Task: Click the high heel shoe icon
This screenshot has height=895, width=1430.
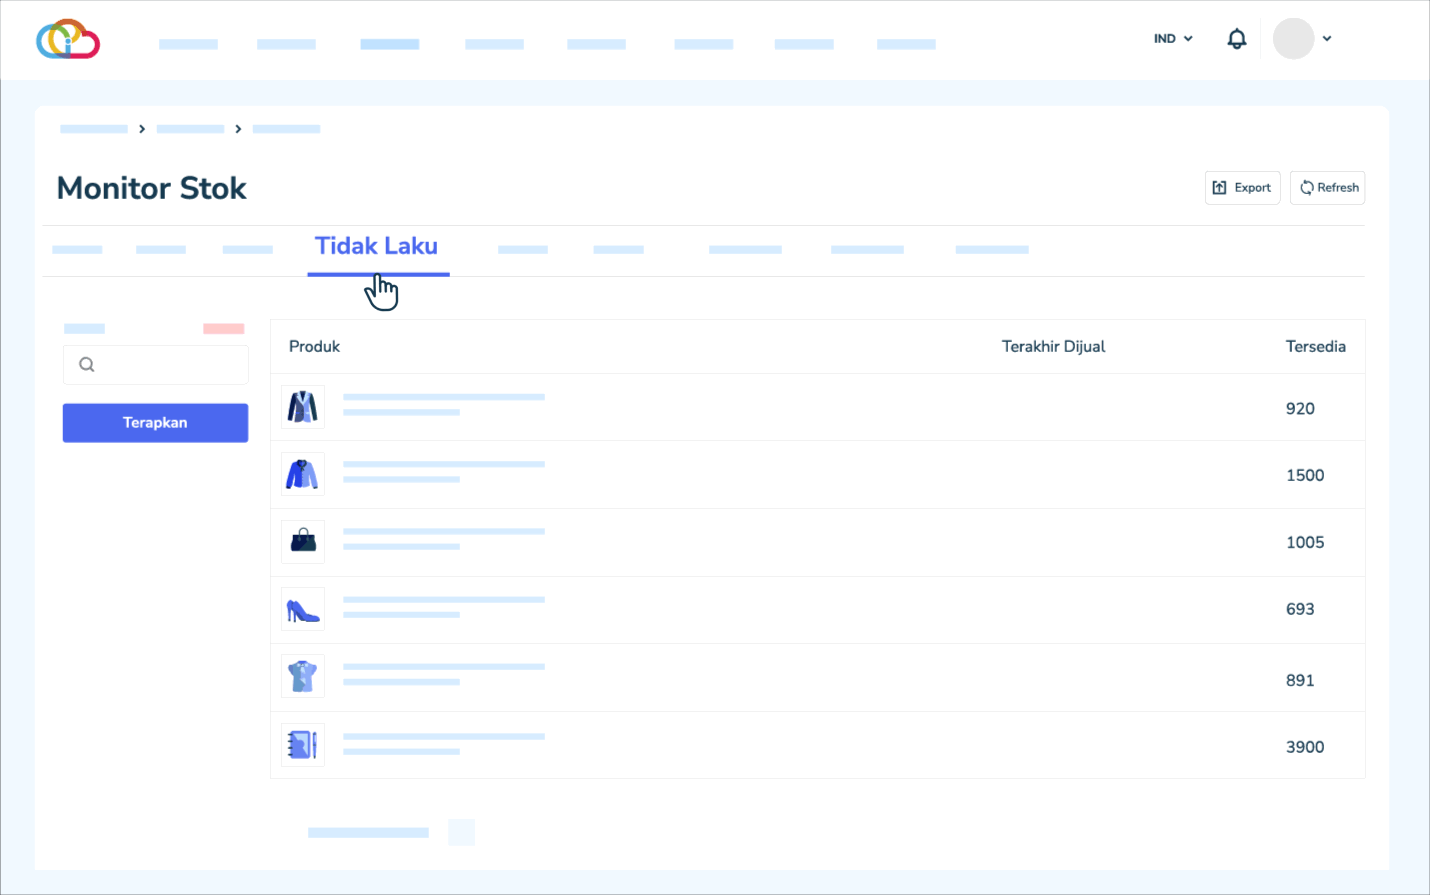Action: click(303, 609)
